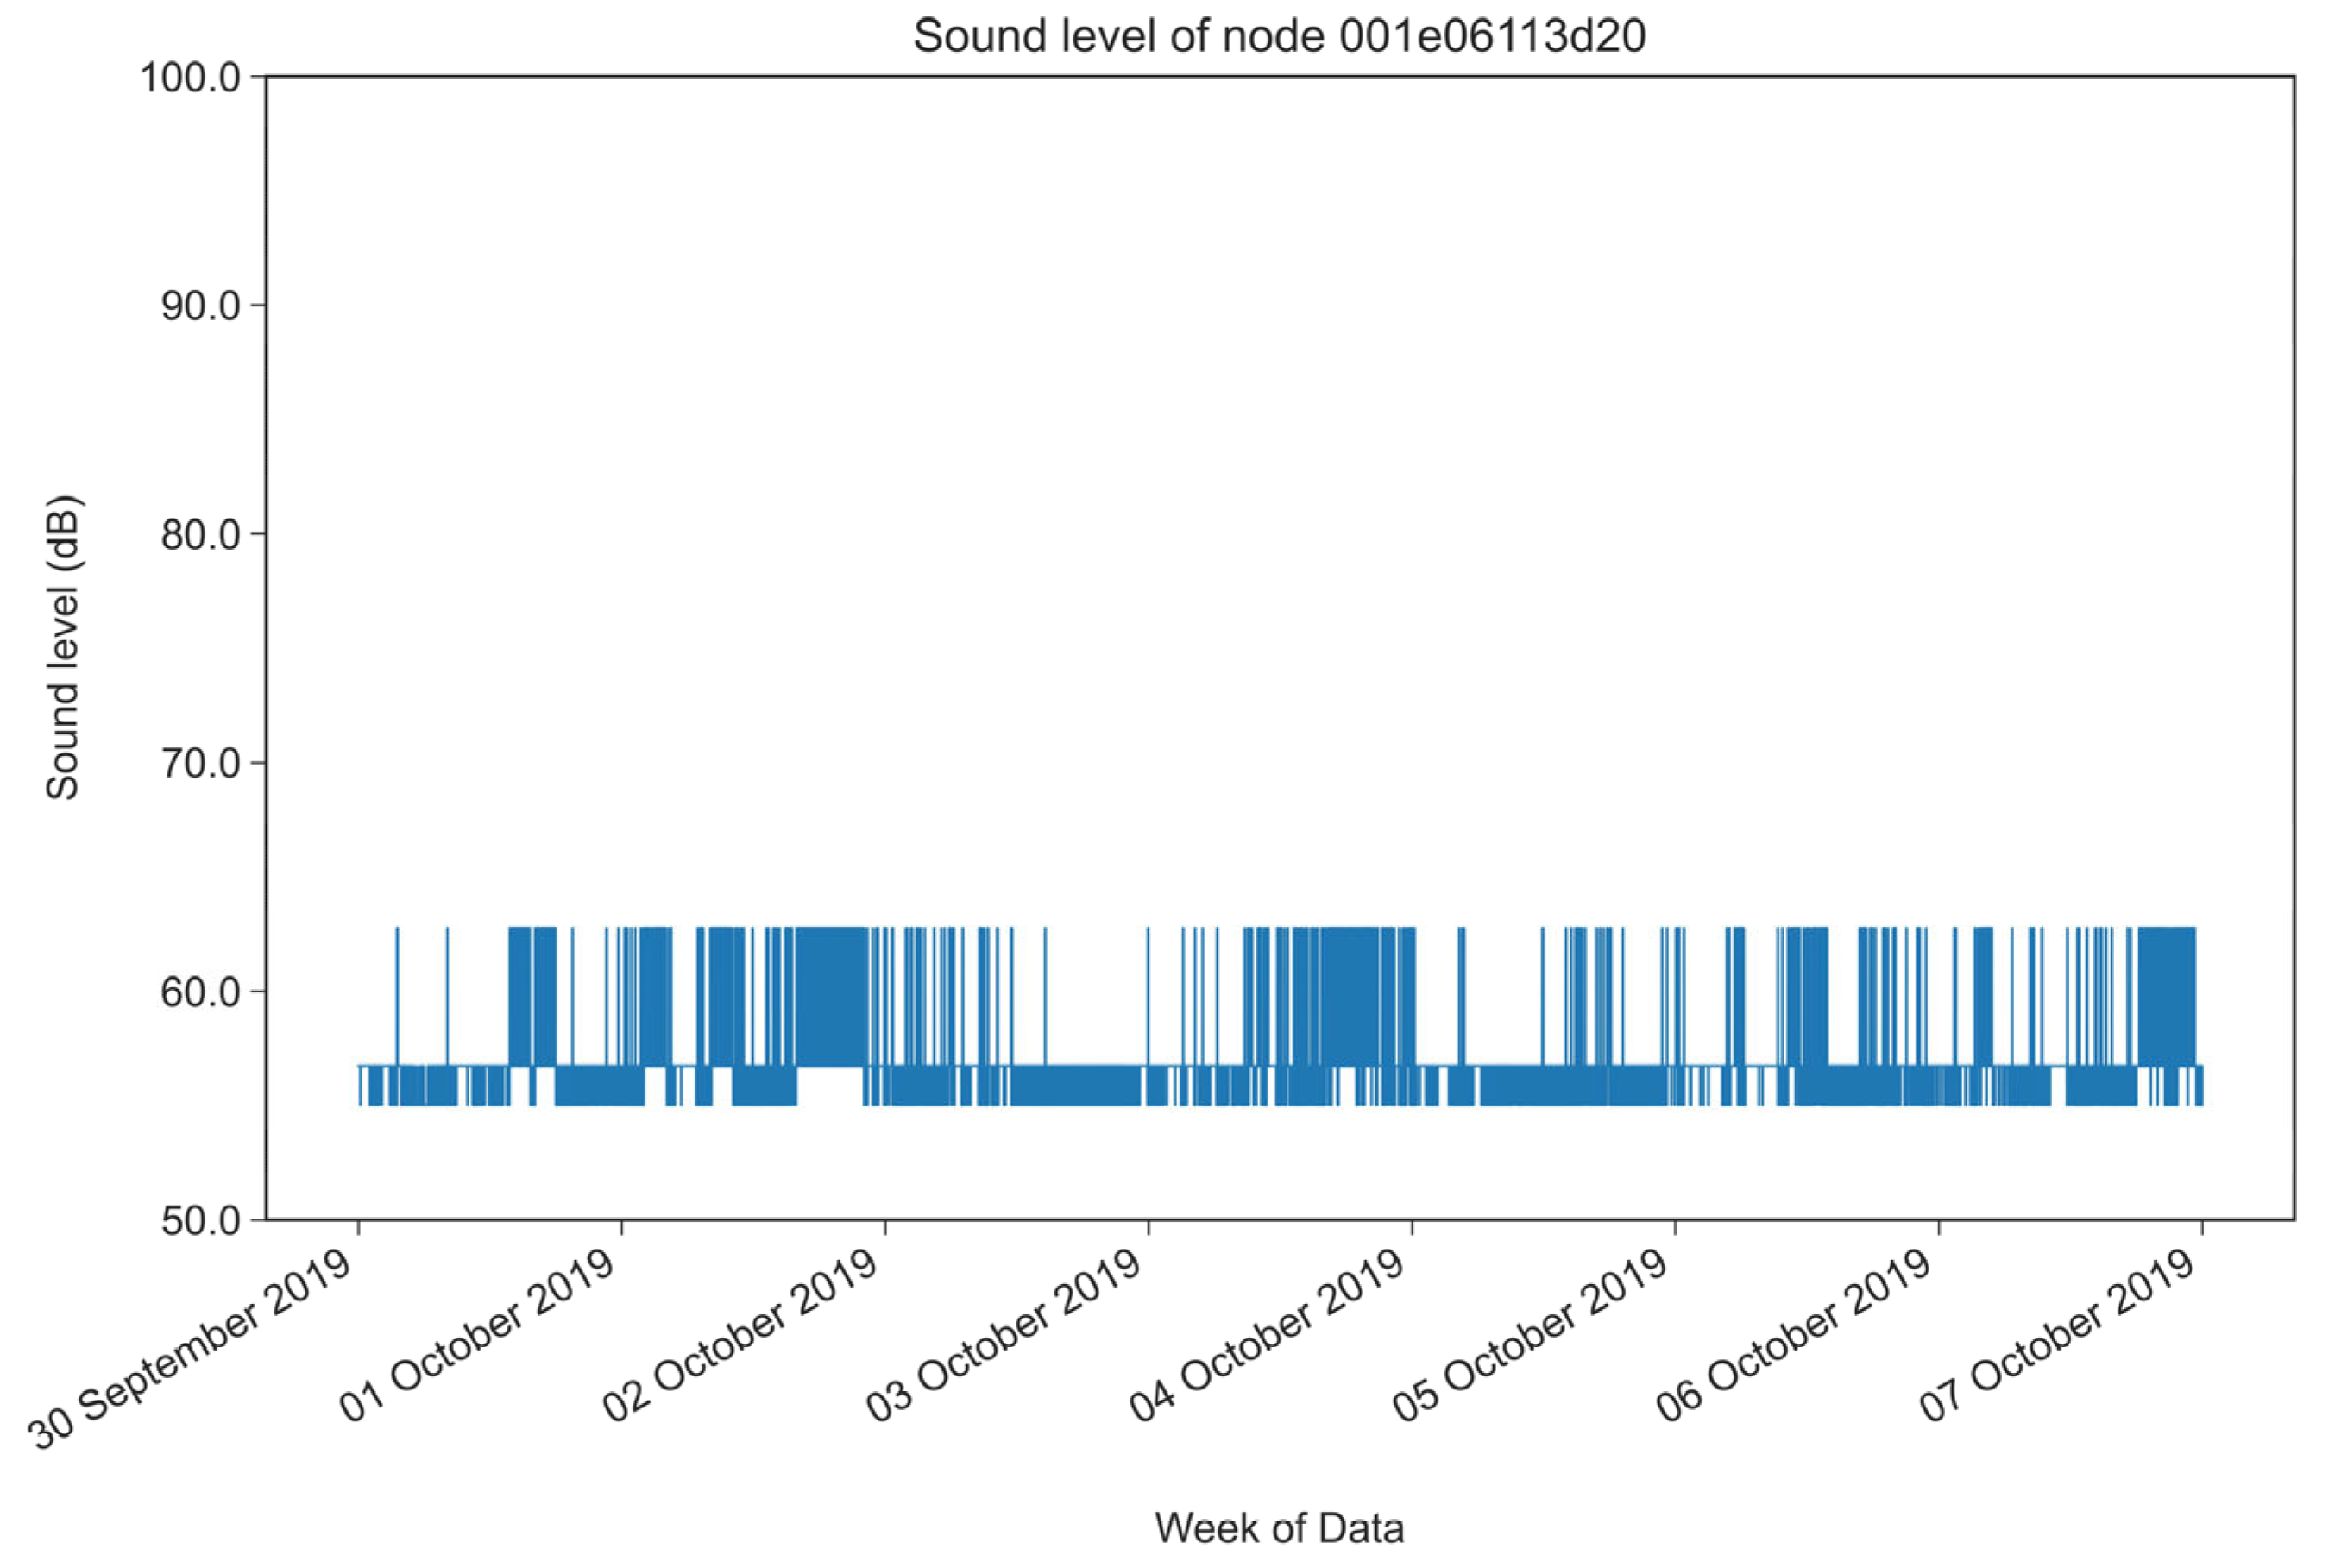Click the '04 October 2019' date label
Image resolution: width=2335 pixels, height=1568 pixels.
tap(1268, 1337)
